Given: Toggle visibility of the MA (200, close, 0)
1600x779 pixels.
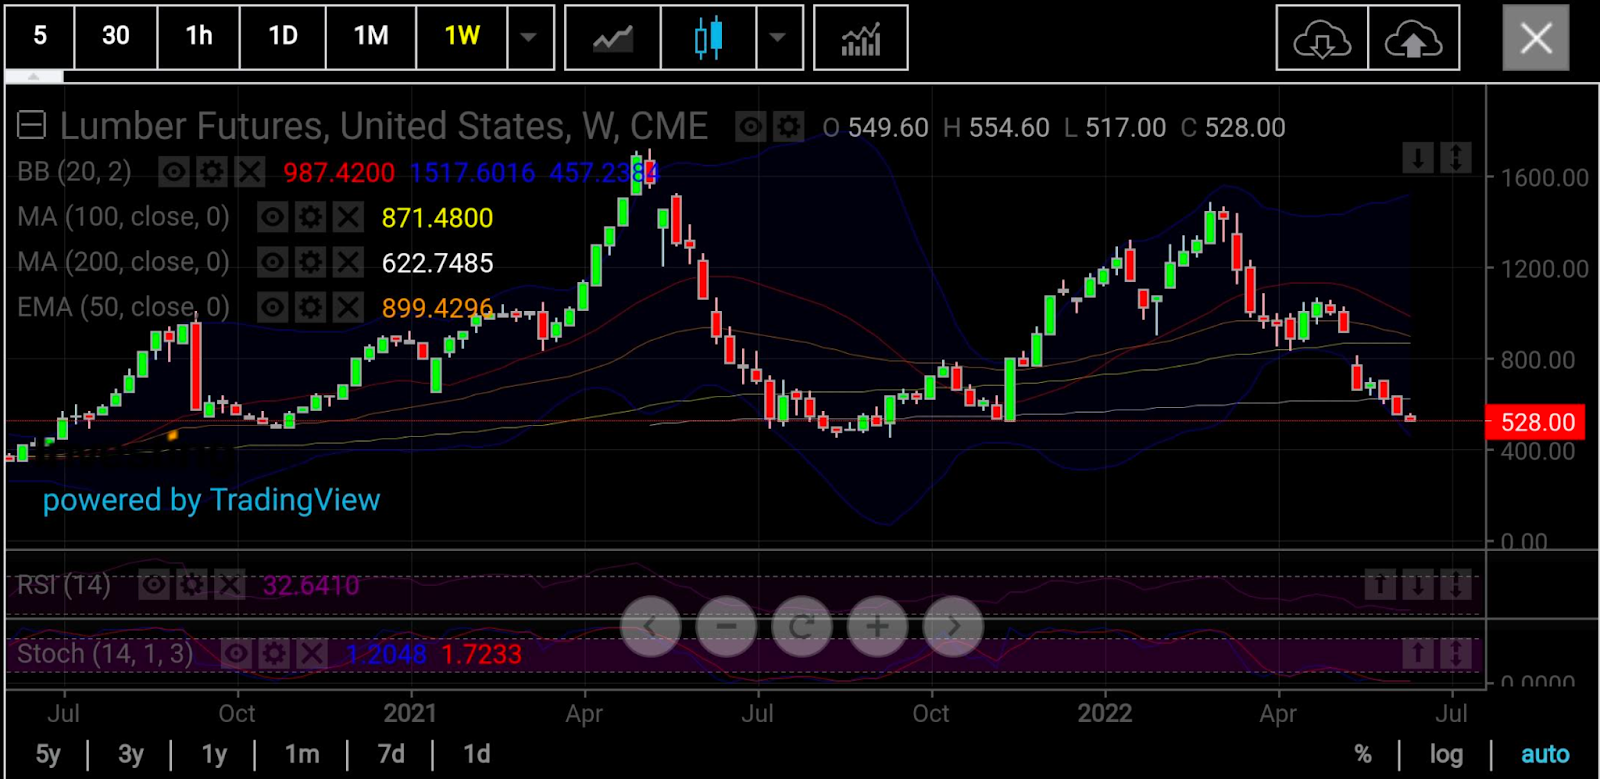Looking at the screenshot, I should click(x=272, y=262).
